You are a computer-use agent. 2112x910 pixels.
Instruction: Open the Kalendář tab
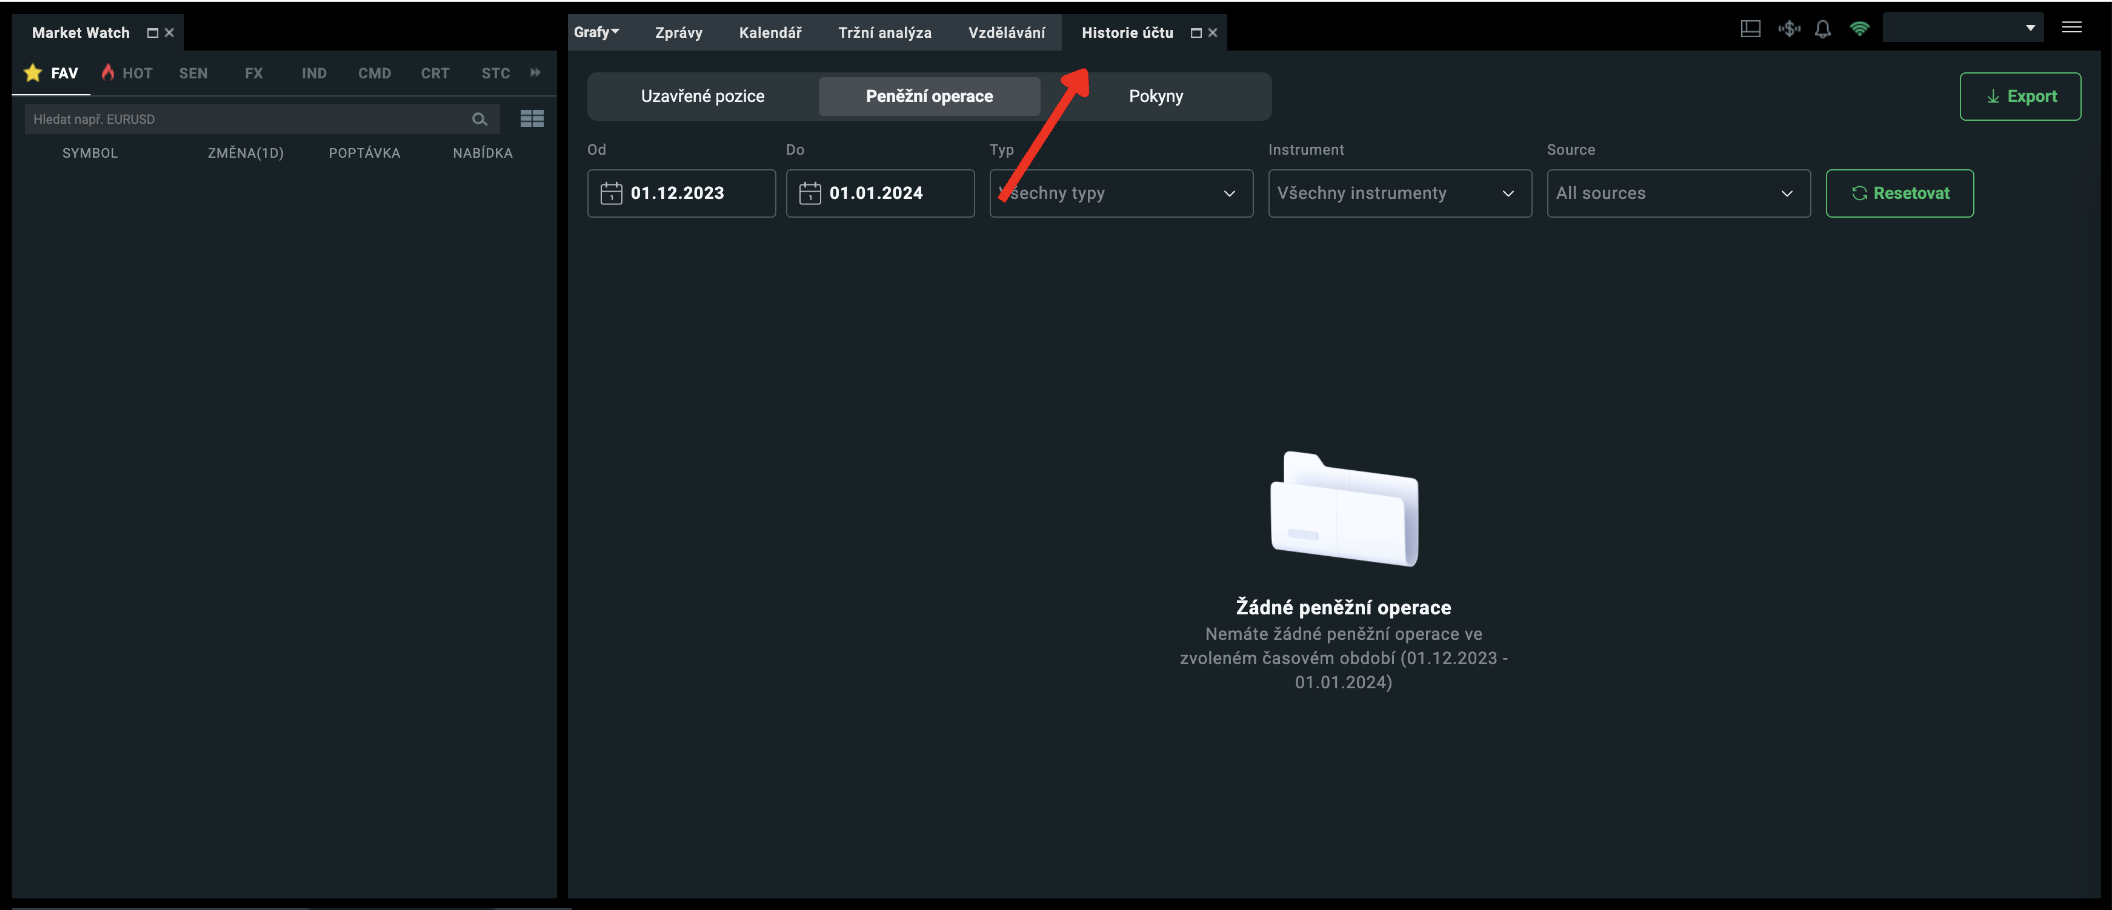point(770,33)
